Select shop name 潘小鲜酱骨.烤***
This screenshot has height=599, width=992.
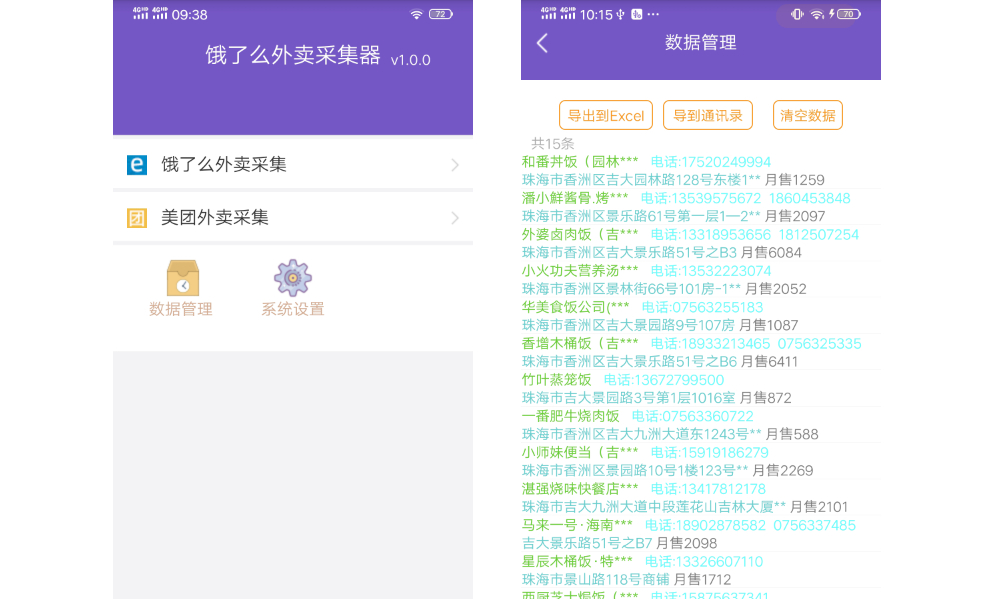click(x=574, y=199)
